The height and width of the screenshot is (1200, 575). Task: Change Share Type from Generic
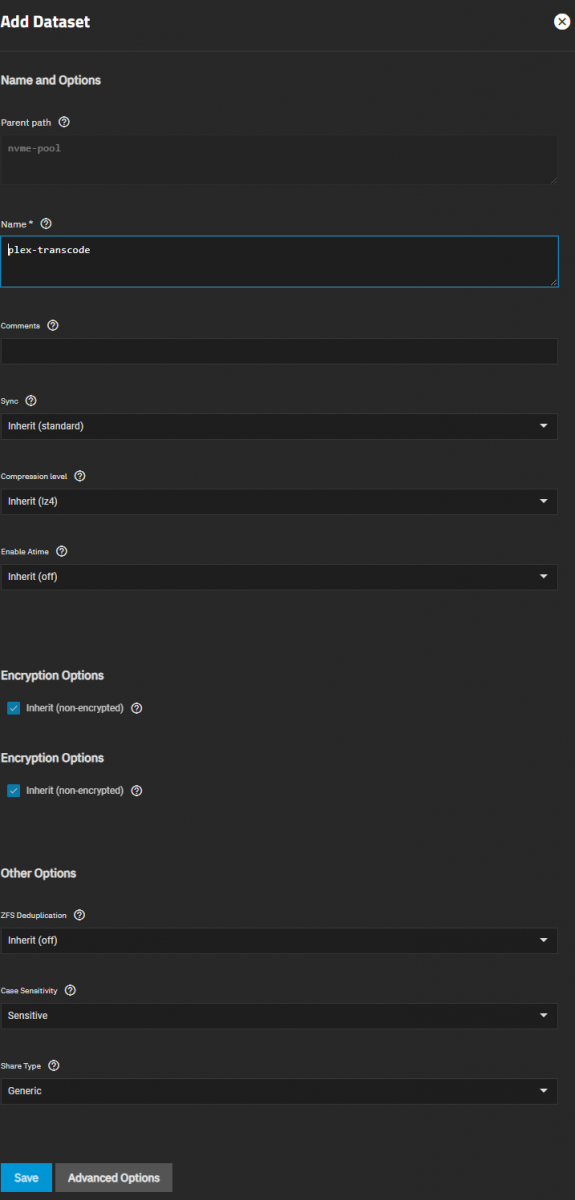point(279,1091)
